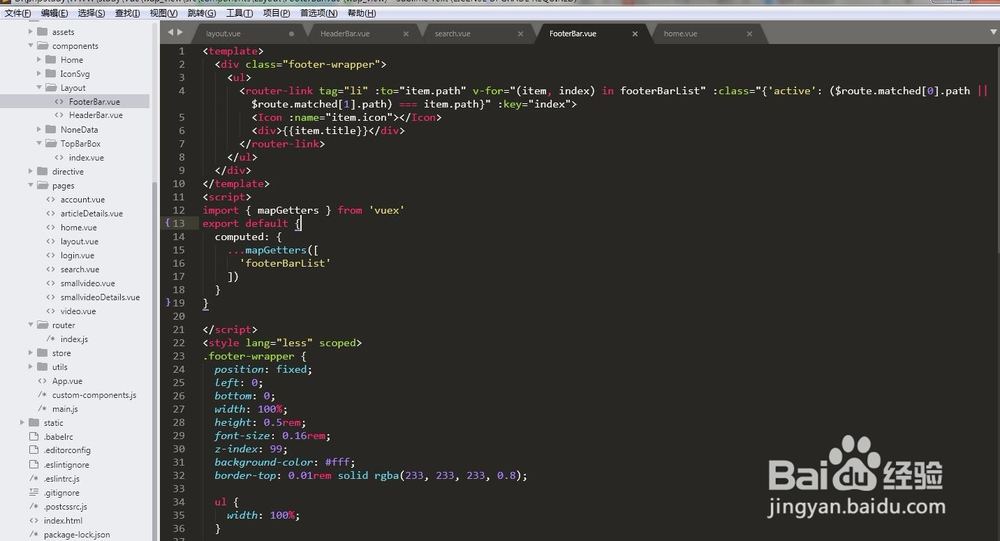Close the home.vue tab
Screen dimensions: 1000x541
pyautogui.click(x=749, y=34)
